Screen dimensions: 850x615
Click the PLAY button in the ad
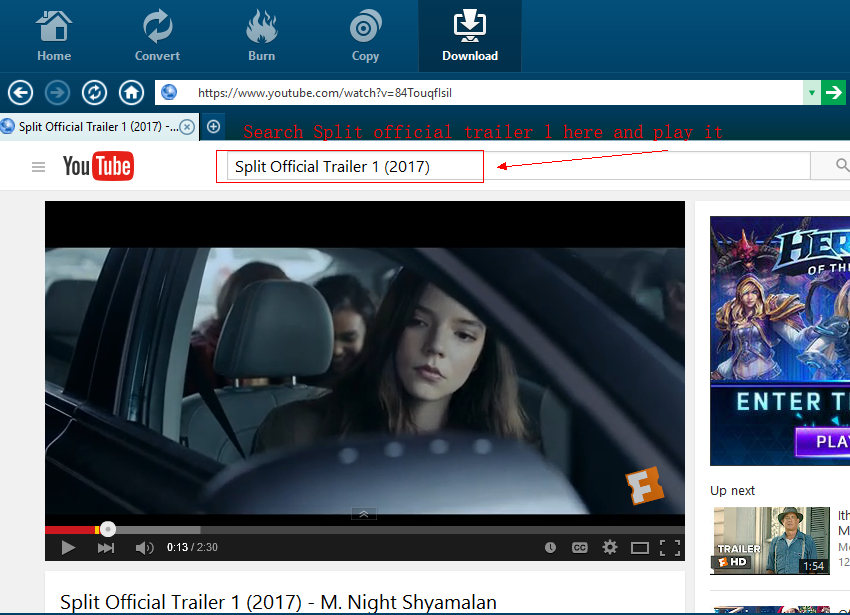tap(823, 441)
